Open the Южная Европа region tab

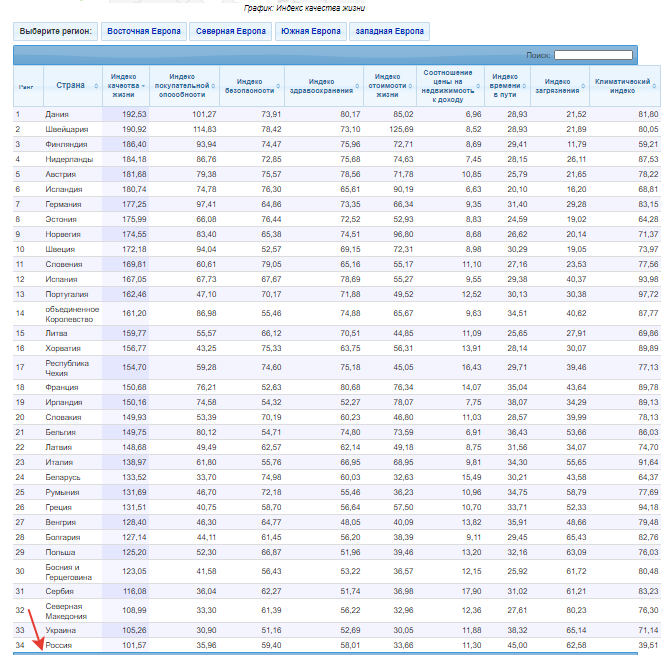click(x=310, y=31)
